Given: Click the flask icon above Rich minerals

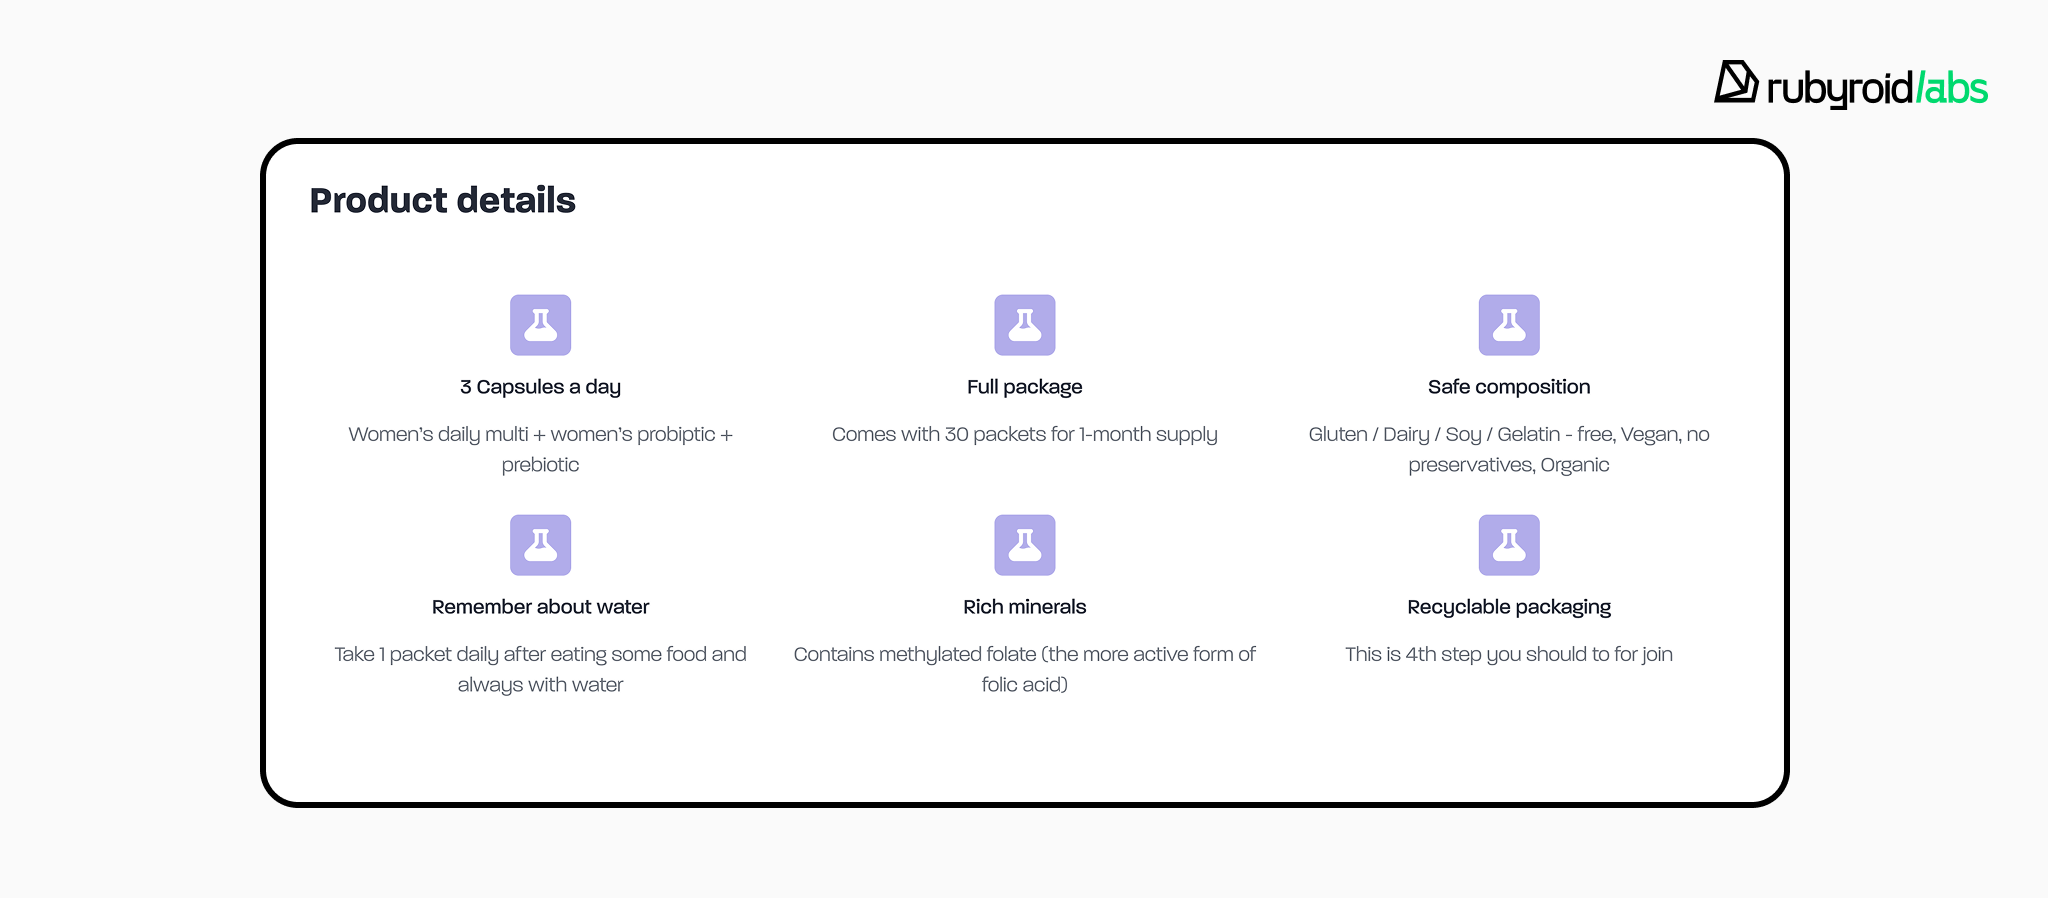Looking at the screenshot, I should (x=1024, y=545).
